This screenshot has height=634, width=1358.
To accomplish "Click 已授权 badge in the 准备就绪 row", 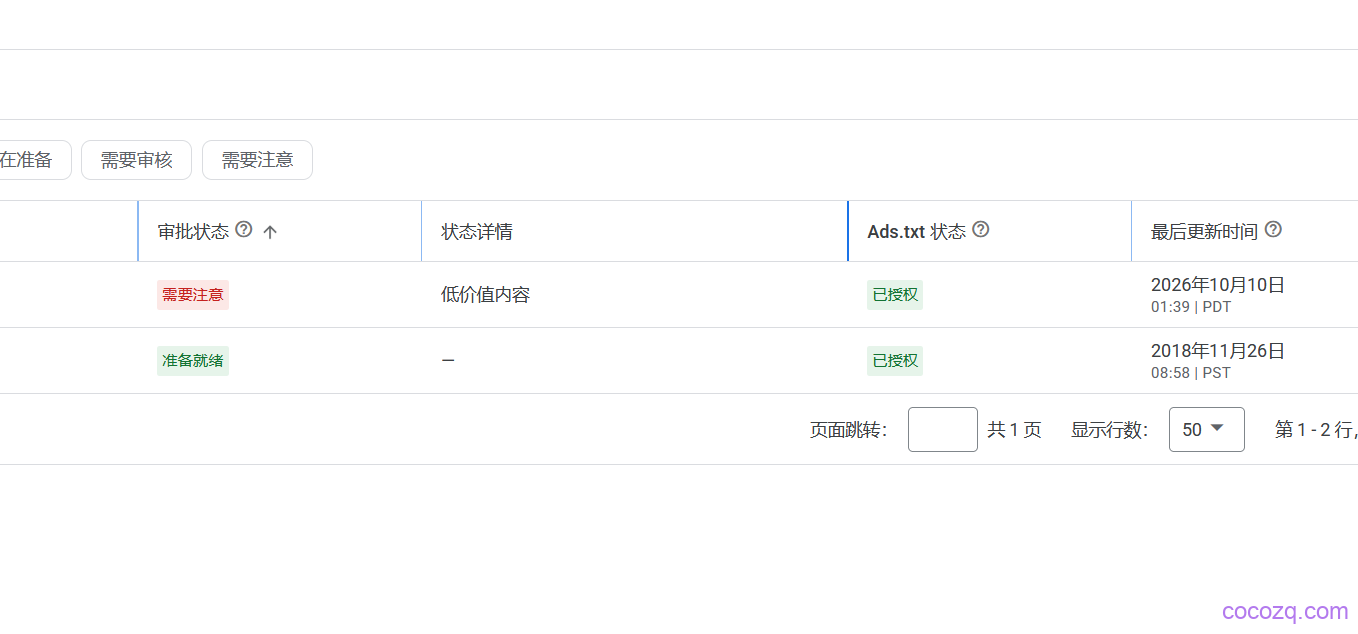I will tap(895, 361).
